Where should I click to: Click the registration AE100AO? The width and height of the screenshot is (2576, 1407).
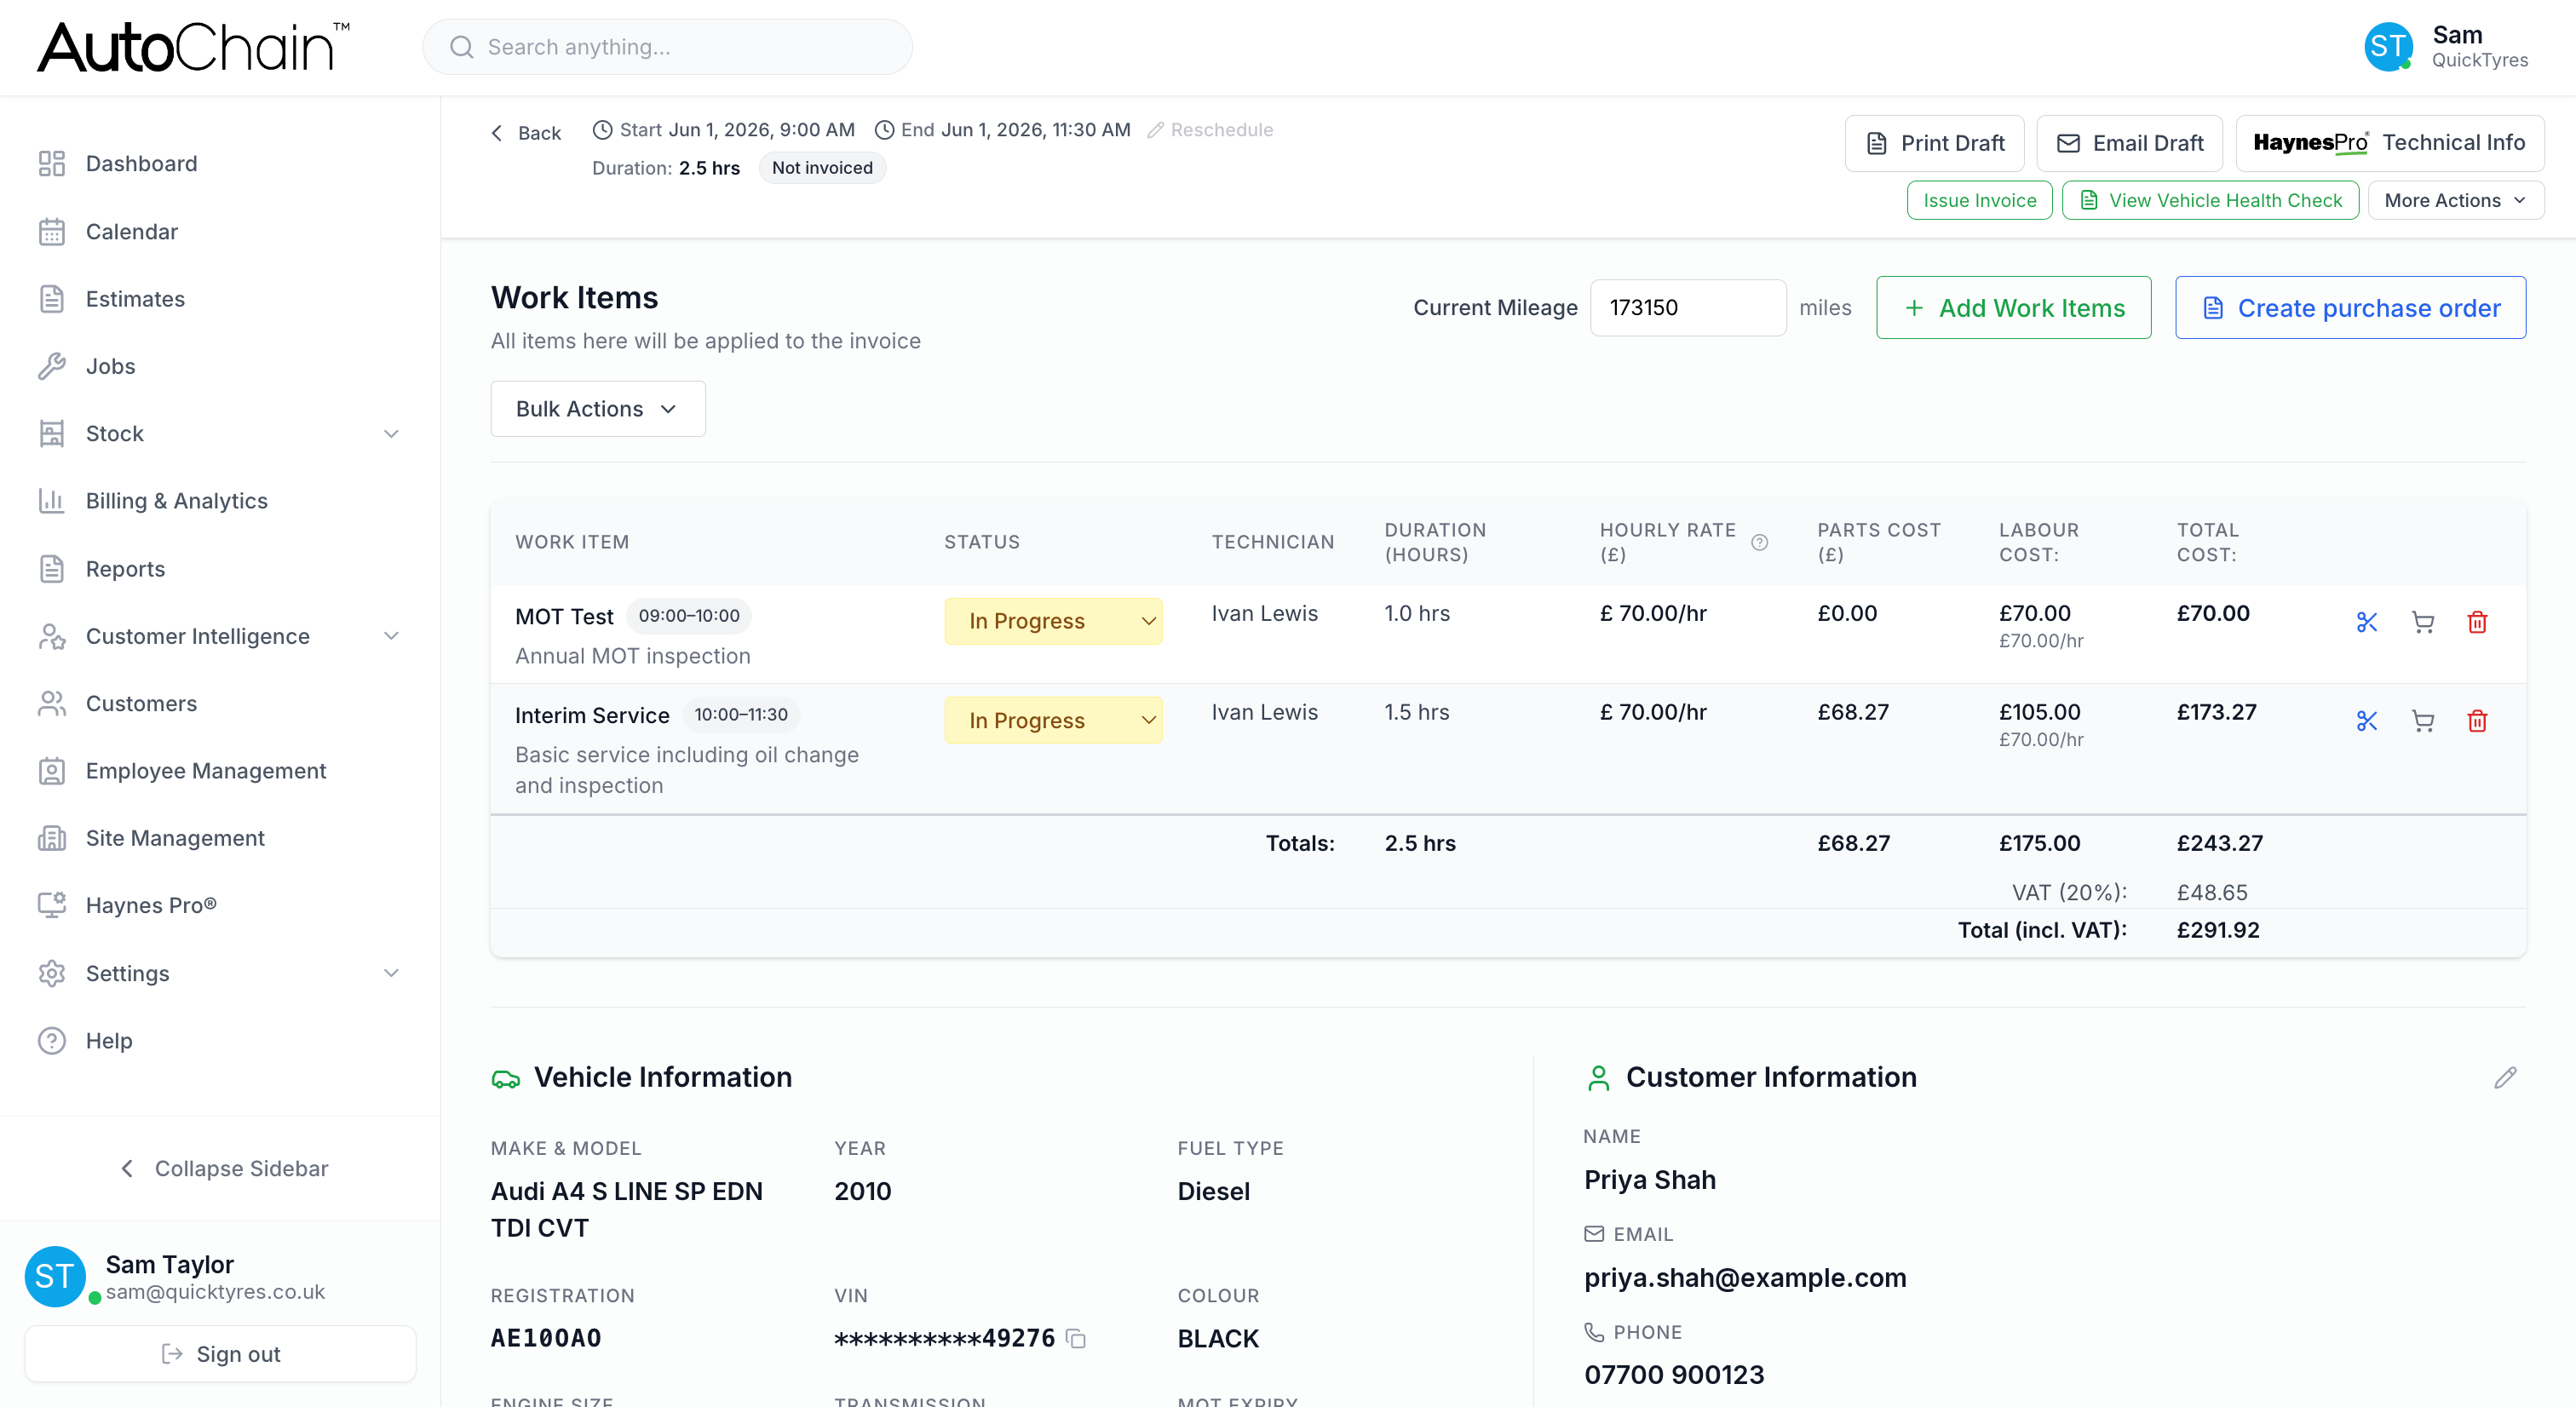546,1338
